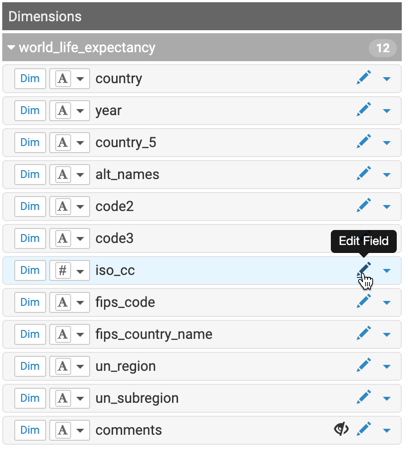Screen dimensions: 408x452
Task: Expand the right-side menu arrow for year
Action: [387, 111]
